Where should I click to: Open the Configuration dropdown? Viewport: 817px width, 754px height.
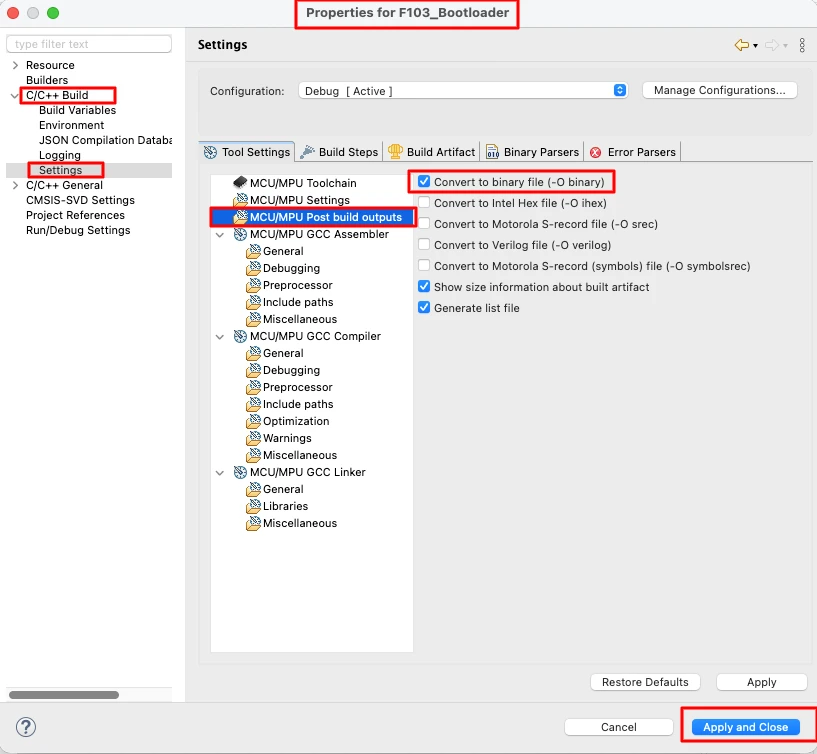463,91
